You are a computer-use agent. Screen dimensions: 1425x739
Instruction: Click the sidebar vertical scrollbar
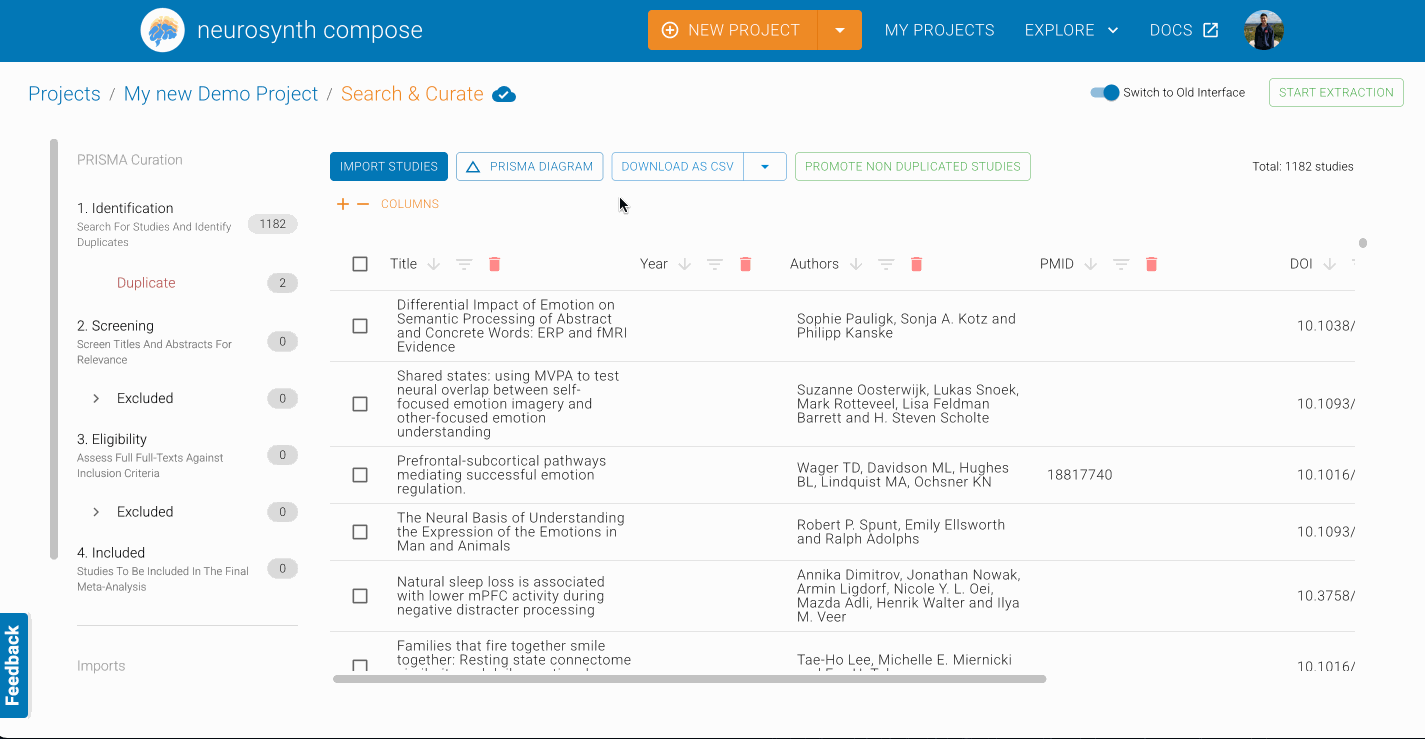[54, 349]
